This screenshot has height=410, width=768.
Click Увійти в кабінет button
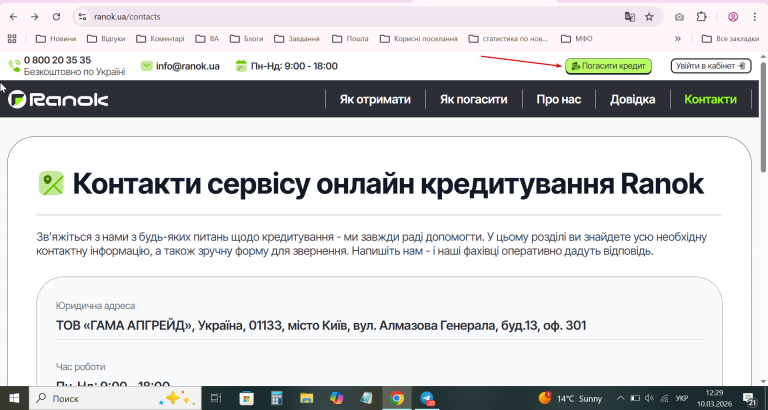[711, 66]
